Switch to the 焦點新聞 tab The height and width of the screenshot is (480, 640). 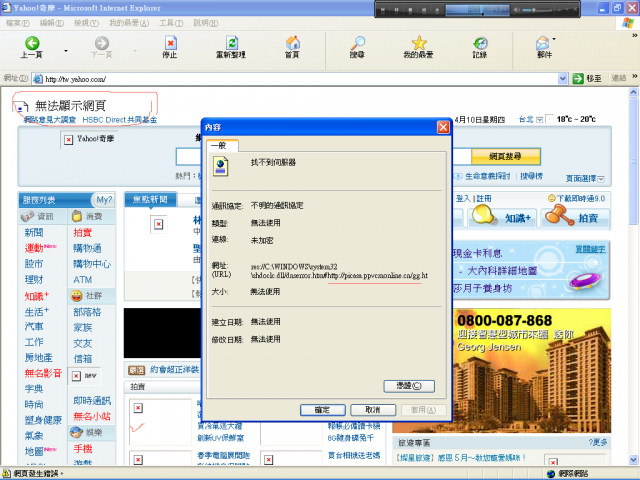click(x=150, y=199)
